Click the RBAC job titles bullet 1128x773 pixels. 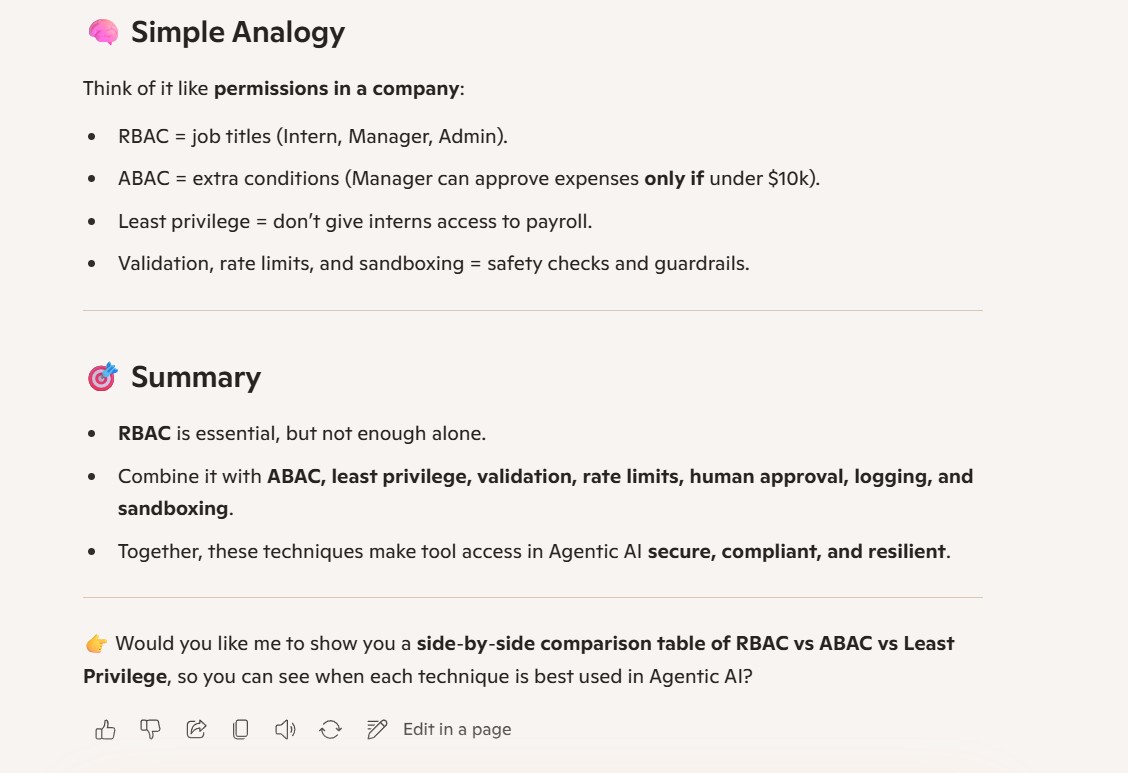coord(313,137)
